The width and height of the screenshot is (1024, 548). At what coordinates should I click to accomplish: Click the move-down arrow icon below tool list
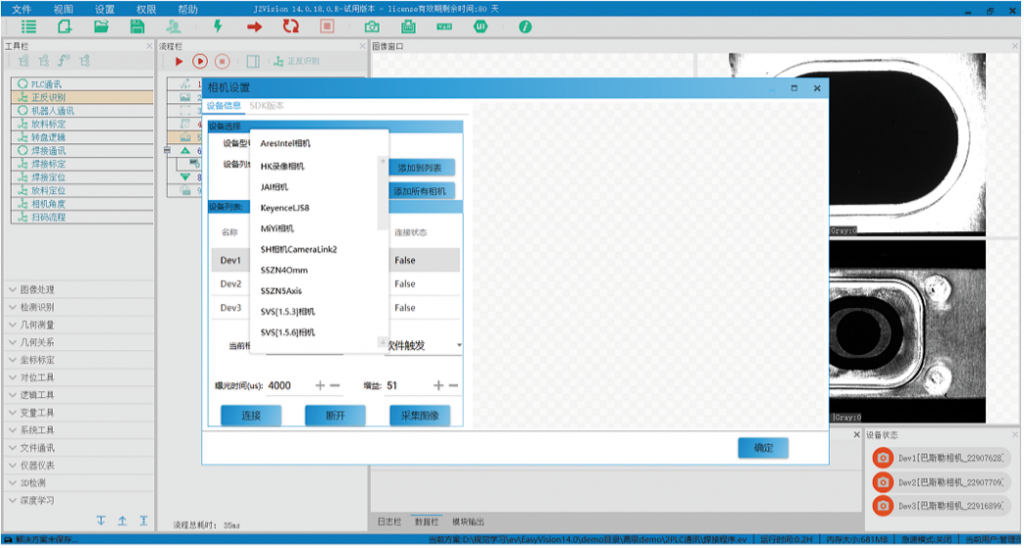click(101, 521)
